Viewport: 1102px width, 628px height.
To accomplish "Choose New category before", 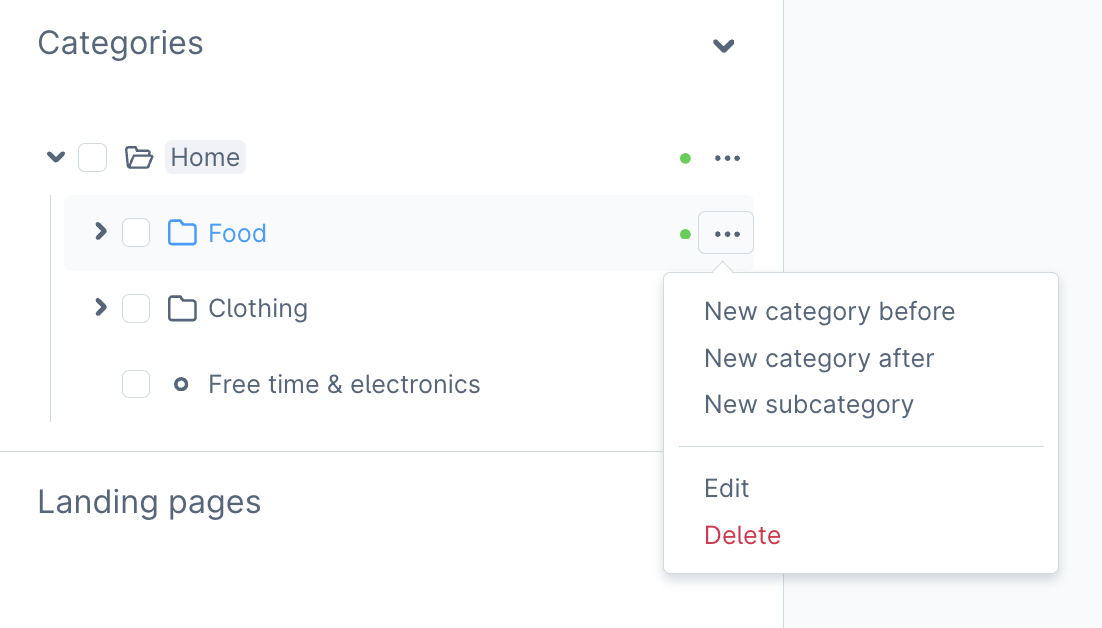I will tap(829, 312).
